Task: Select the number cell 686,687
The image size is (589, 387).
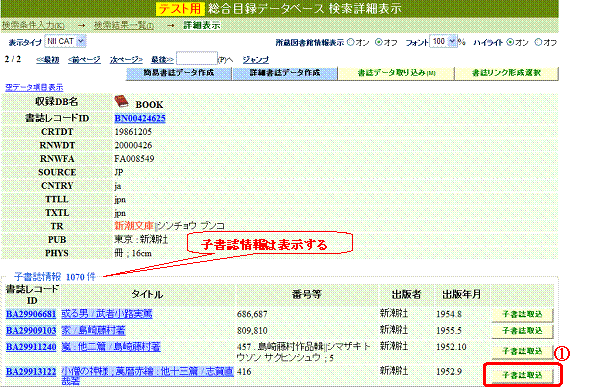Action: (x=252, y=314)
